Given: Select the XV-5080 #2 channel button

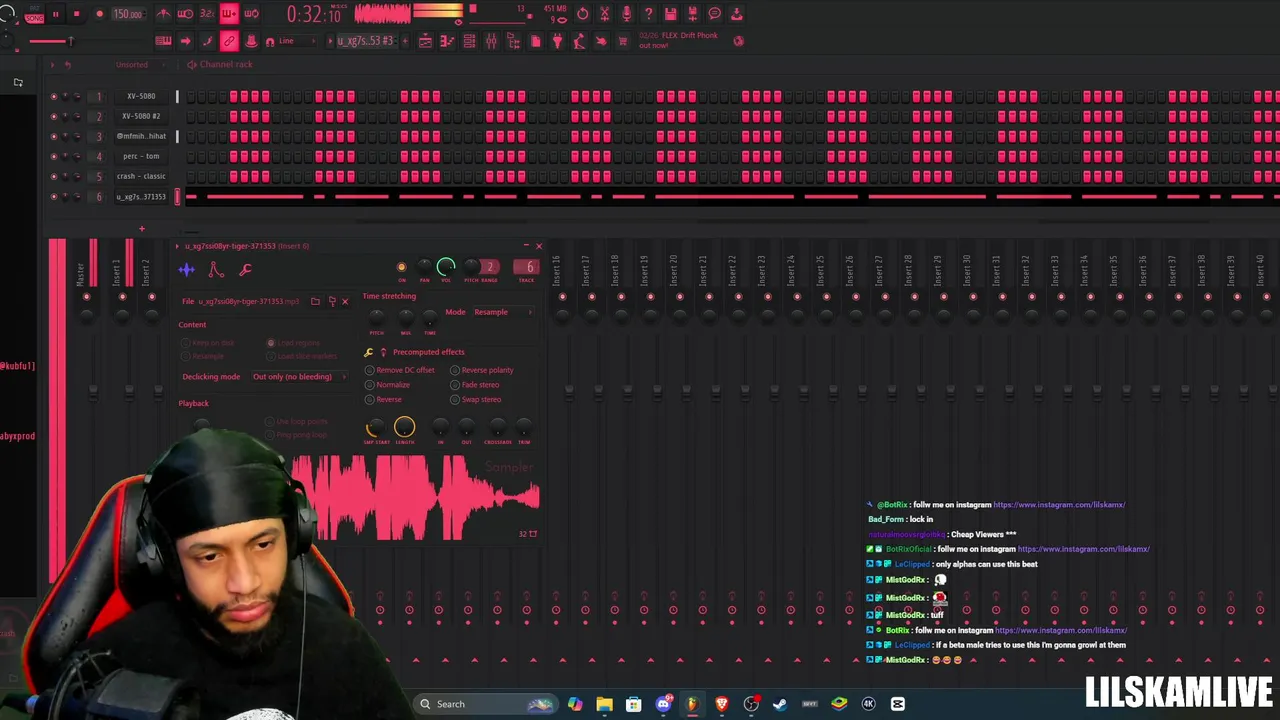Looking at the screenshot, I should (141, 116).
